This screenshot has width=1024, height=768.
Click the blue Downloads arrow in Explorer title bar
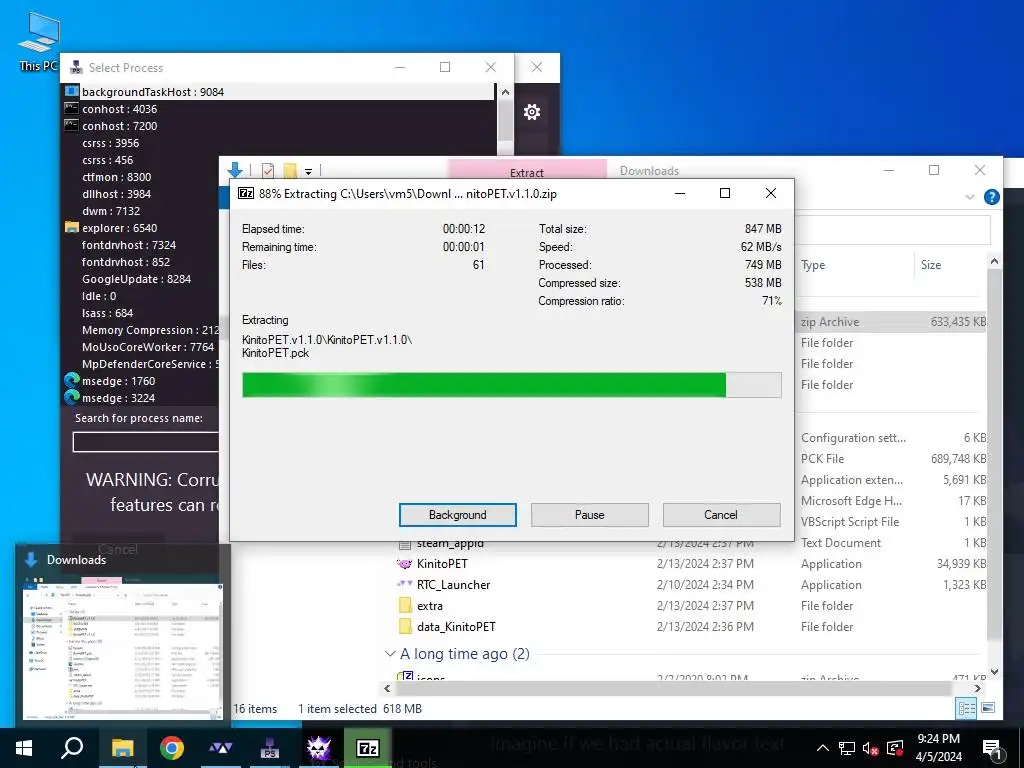(235, 170)
